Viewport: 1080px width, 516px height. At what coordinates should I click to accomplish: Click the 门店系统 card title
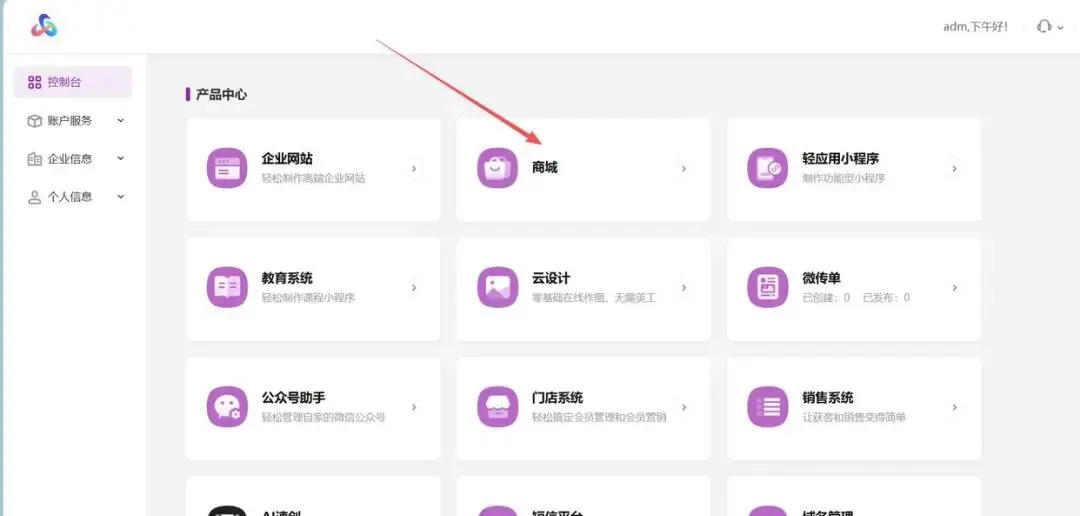557,398
